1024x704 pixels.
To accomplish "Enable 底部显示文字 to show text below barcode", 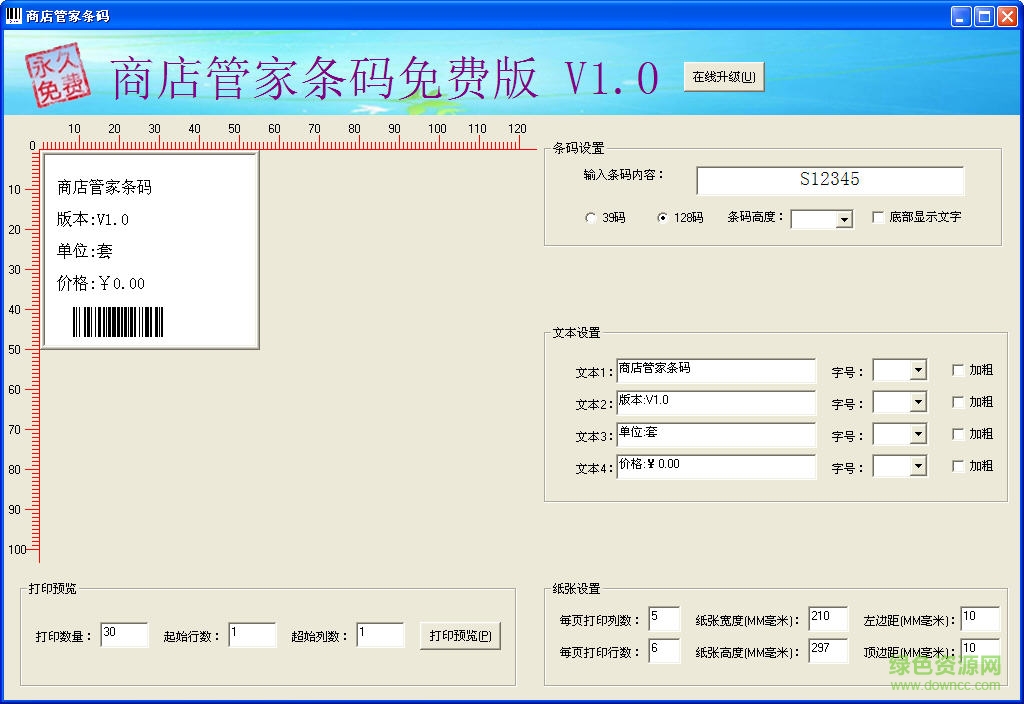I will 877,219.
